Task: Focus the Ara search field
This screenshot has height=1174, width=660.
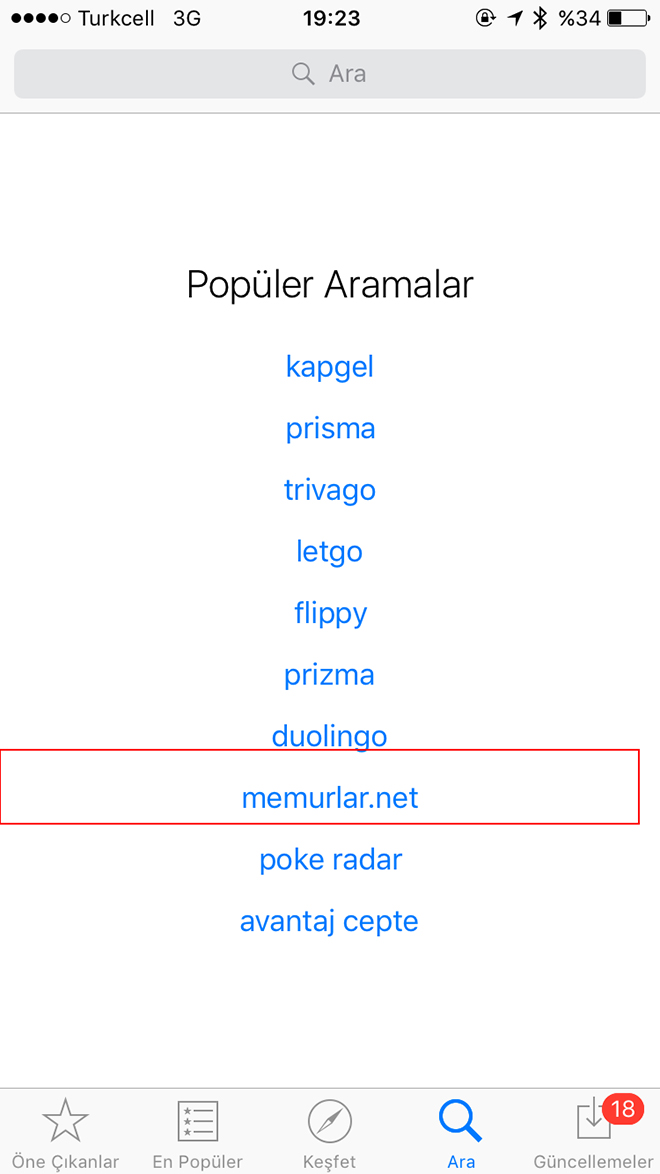Action: 330,74
